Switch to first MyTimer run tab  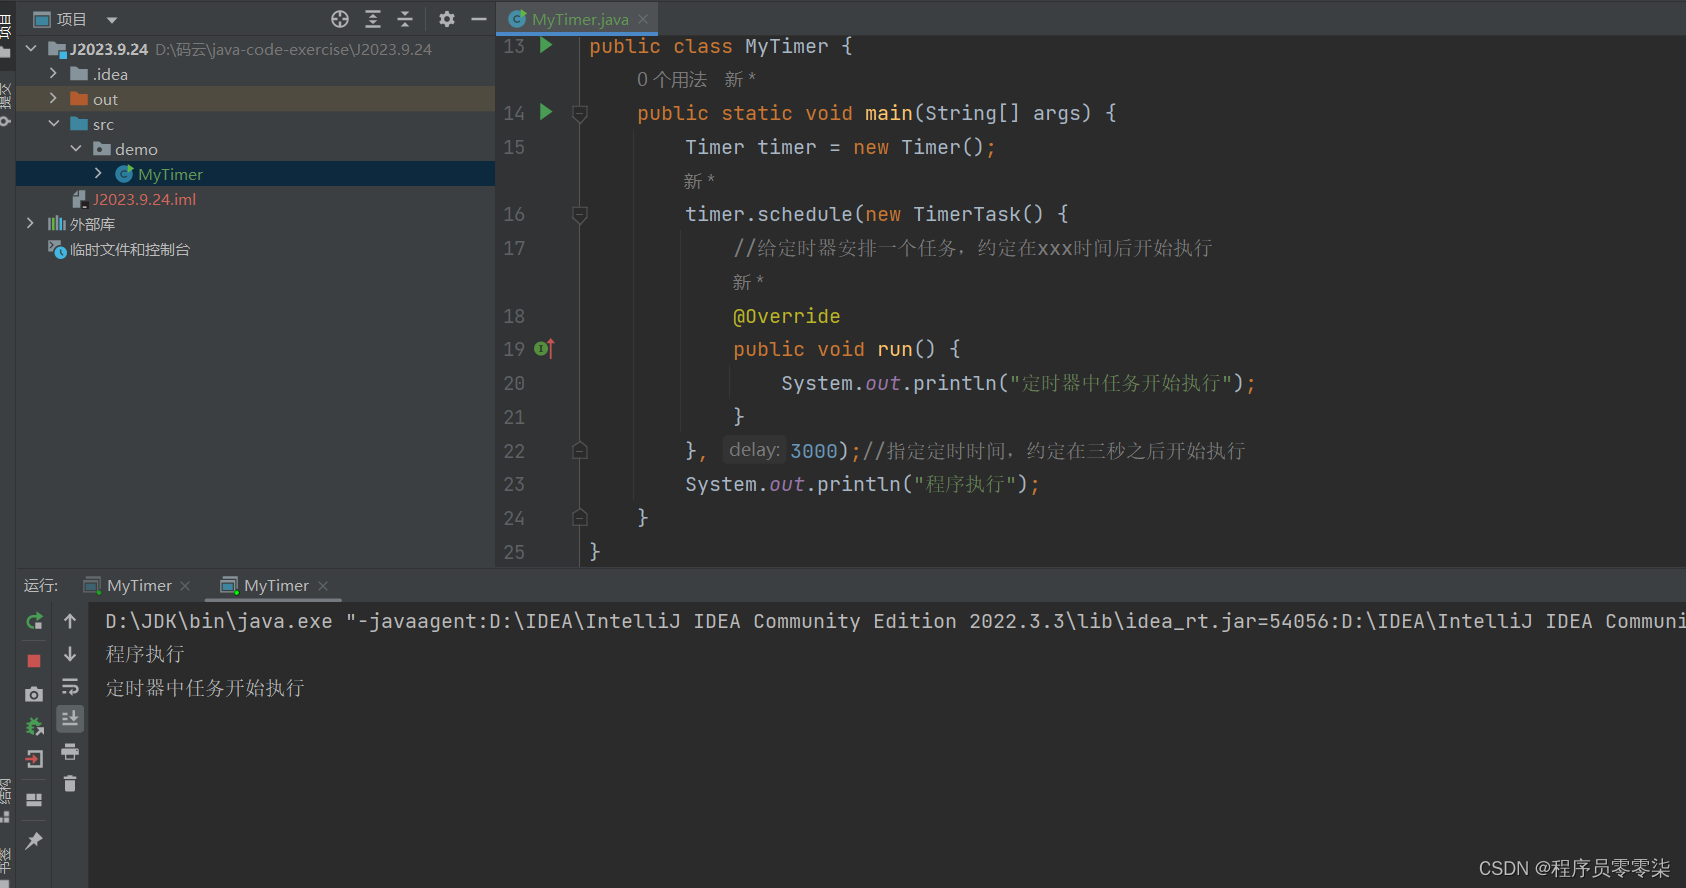(139, 585)
